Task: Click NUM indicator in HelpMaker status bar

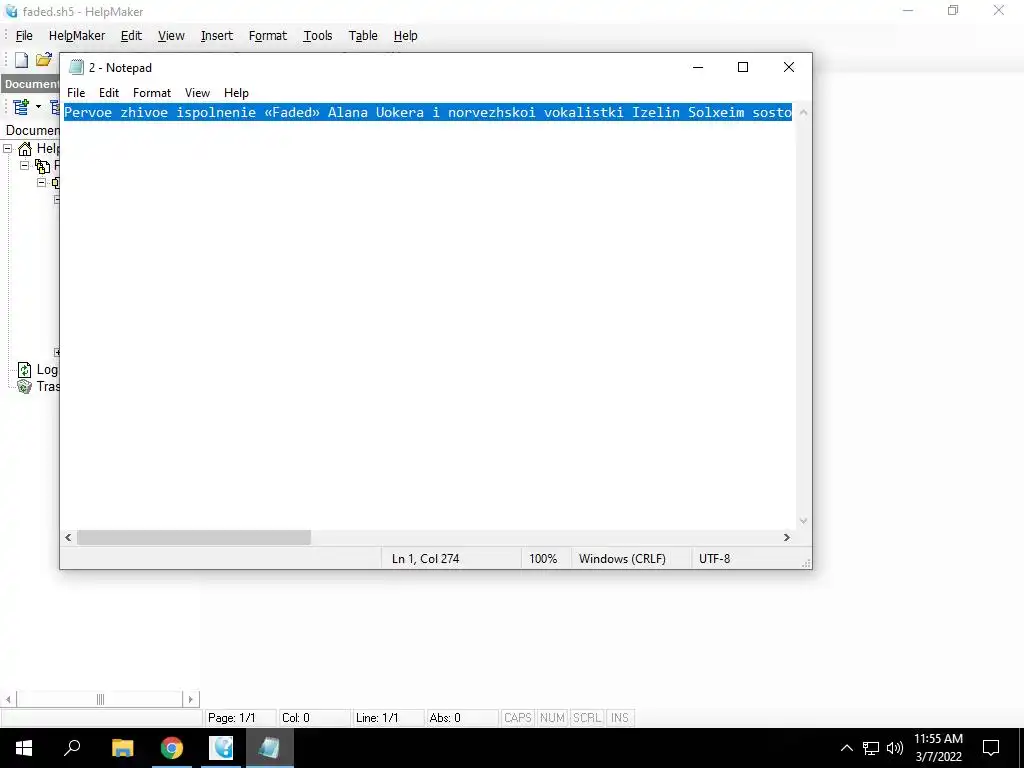Action: click(552, 718)
